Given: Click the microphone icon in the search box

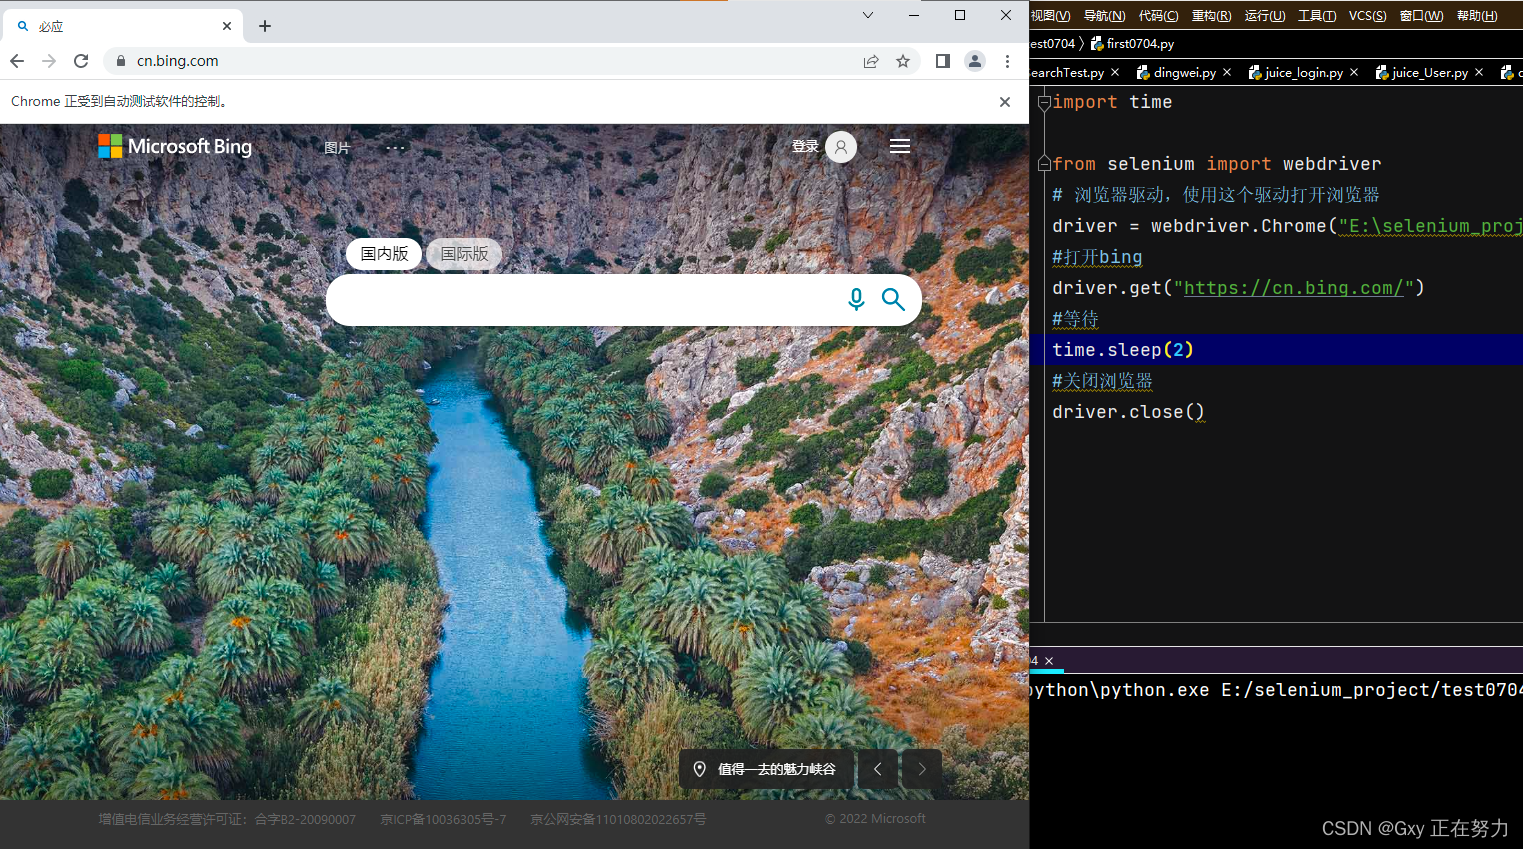Looking at the screenshot, I should click(x=856, y=299).
